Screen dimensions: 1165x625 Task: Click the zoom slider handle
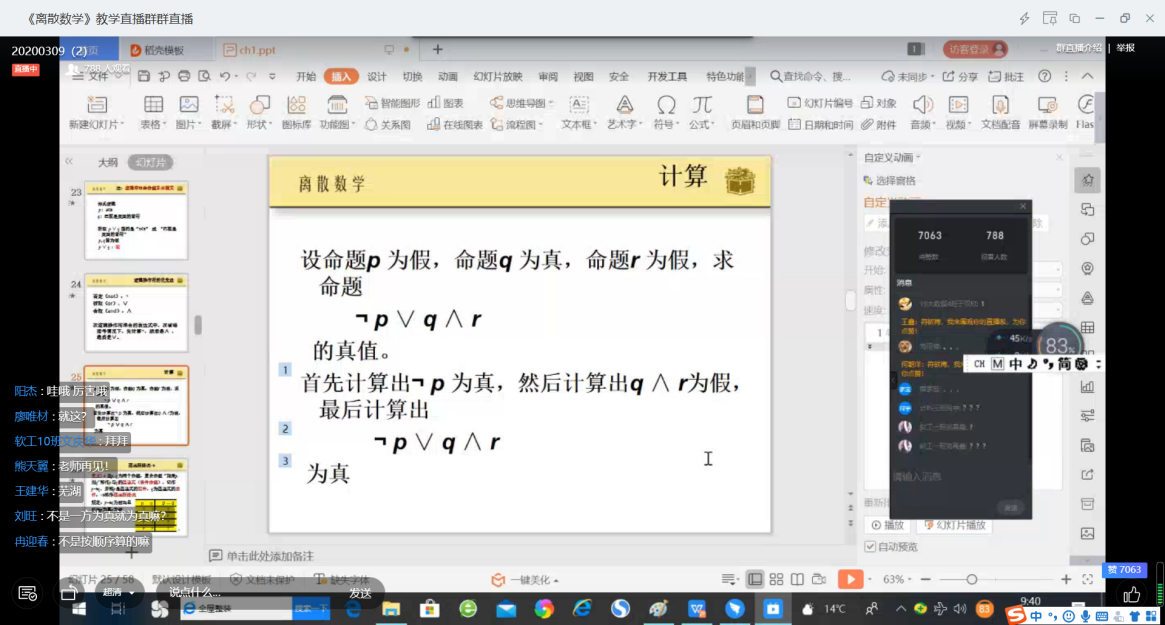coord(971,579)
